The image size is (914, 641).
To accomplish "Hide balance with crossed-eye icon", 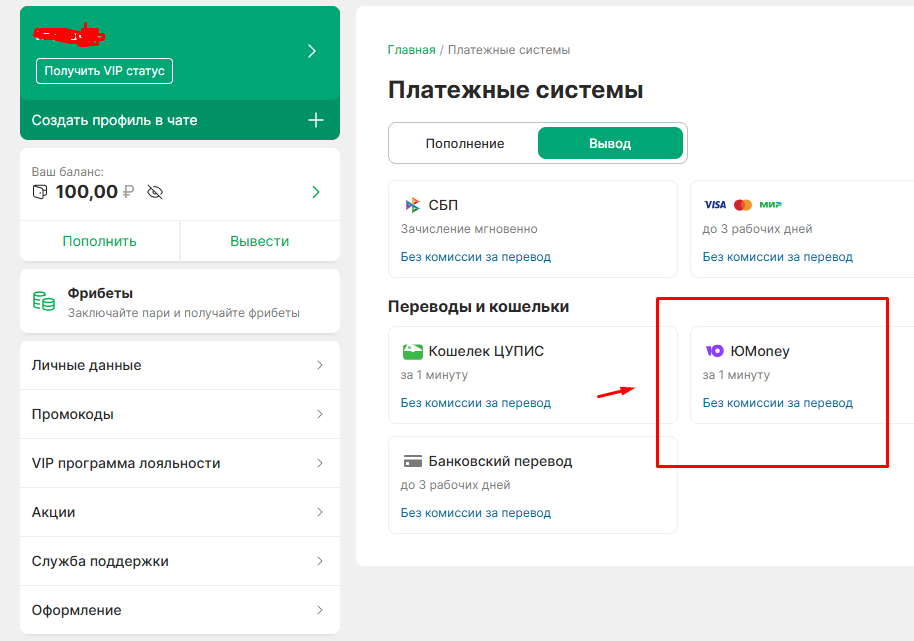I will click(x=155, y=192).
